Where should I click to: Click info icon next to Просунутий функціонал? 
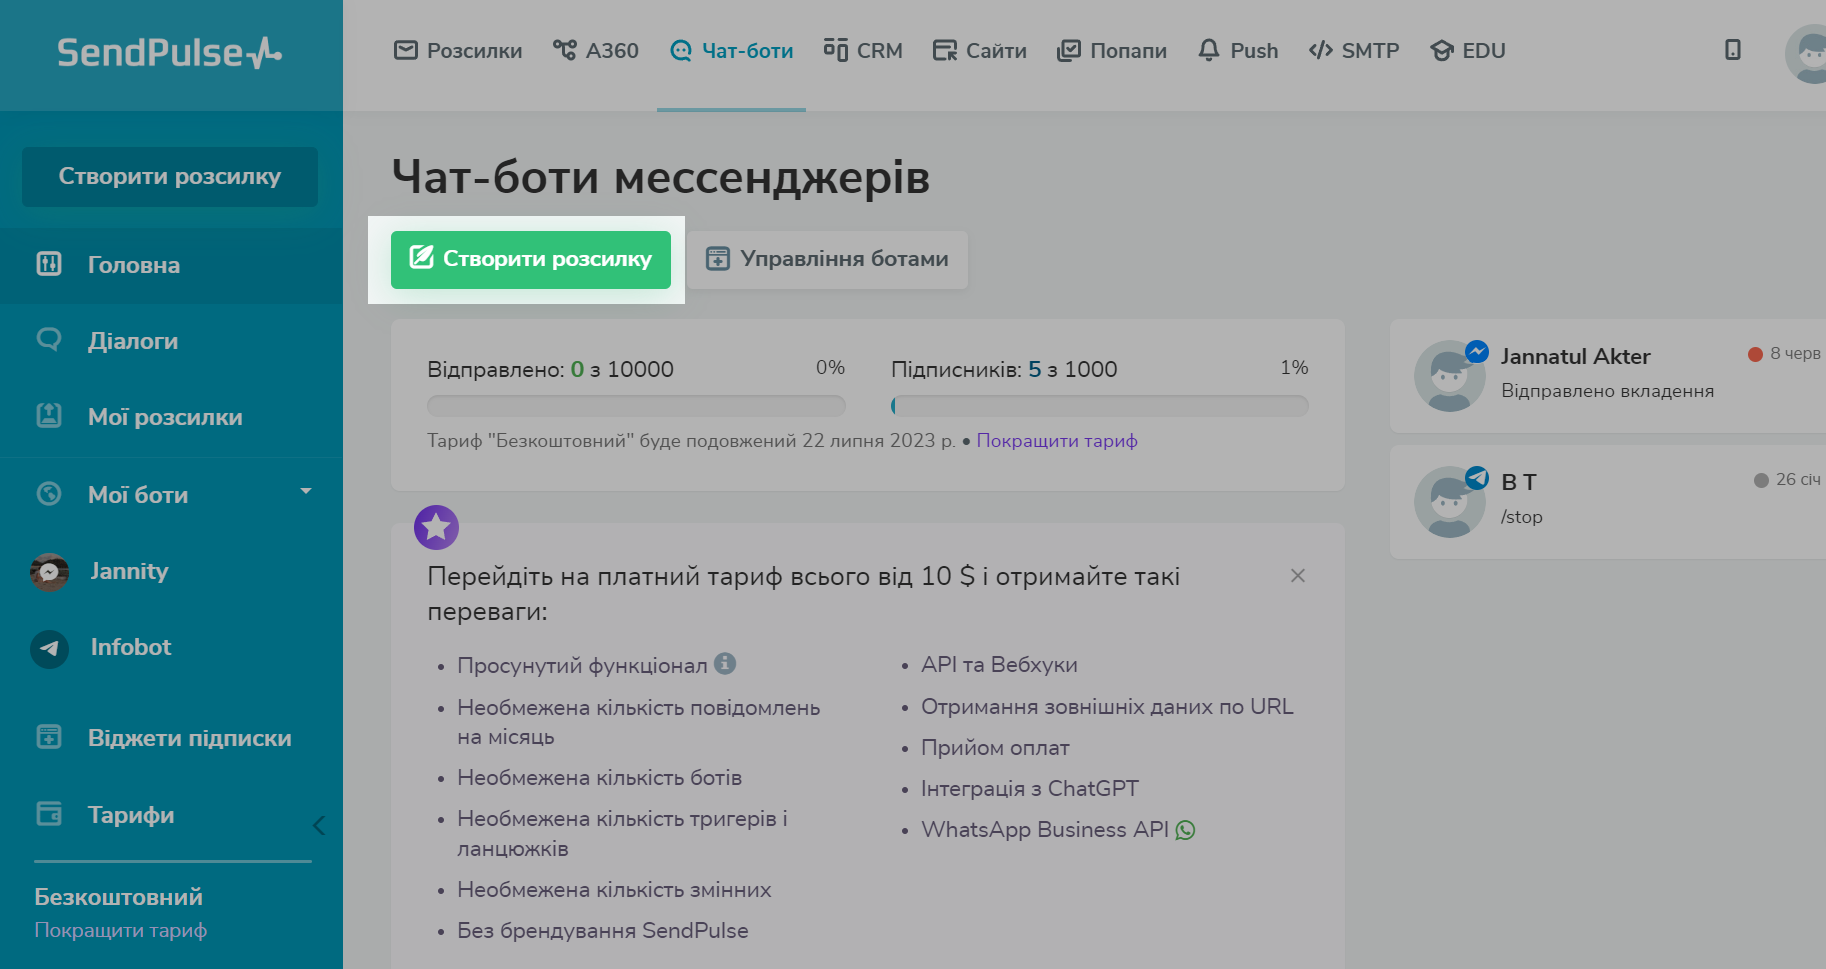click(x=725, y=663)
